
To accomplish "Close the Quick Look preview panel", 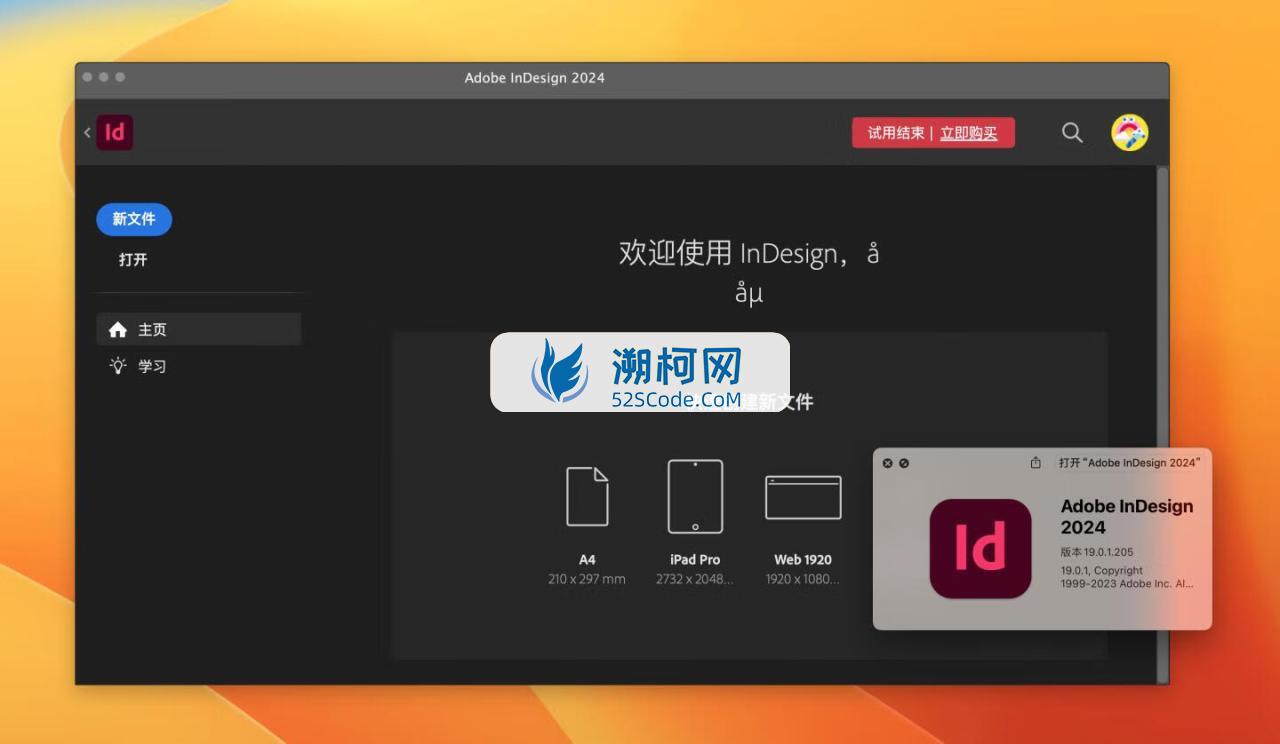I will tap(887, 463).
